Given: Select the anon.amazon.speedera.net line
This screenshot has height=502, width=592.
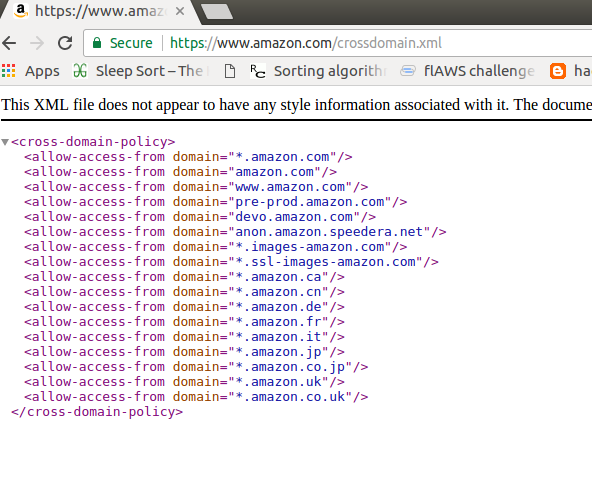Looking at the screenshot, I should [x=235, y=232].
